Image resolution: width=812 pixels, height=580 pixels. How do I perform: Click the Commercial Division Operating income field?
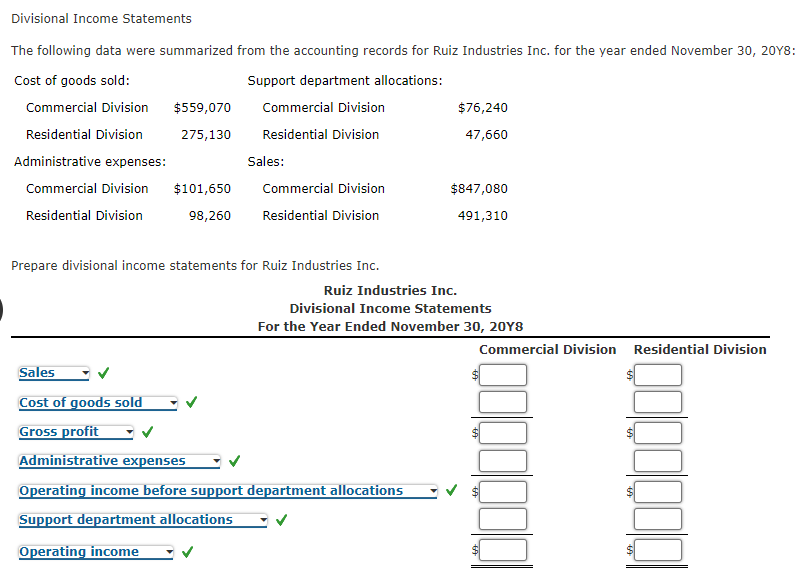pos(503,550)
